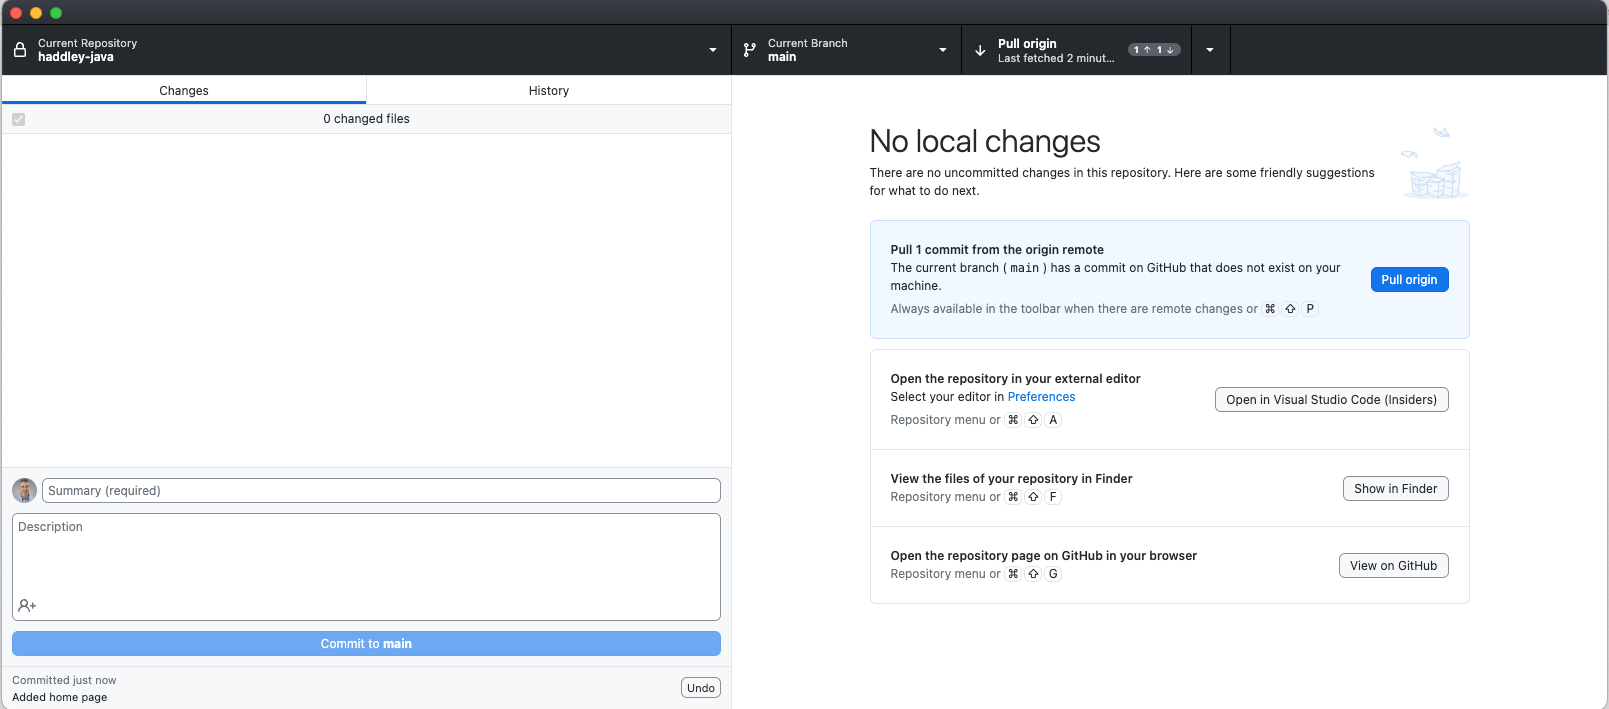
Task: Expand the Current Repository dropdown
Action: pyautogui.click(x=713, y=50)
